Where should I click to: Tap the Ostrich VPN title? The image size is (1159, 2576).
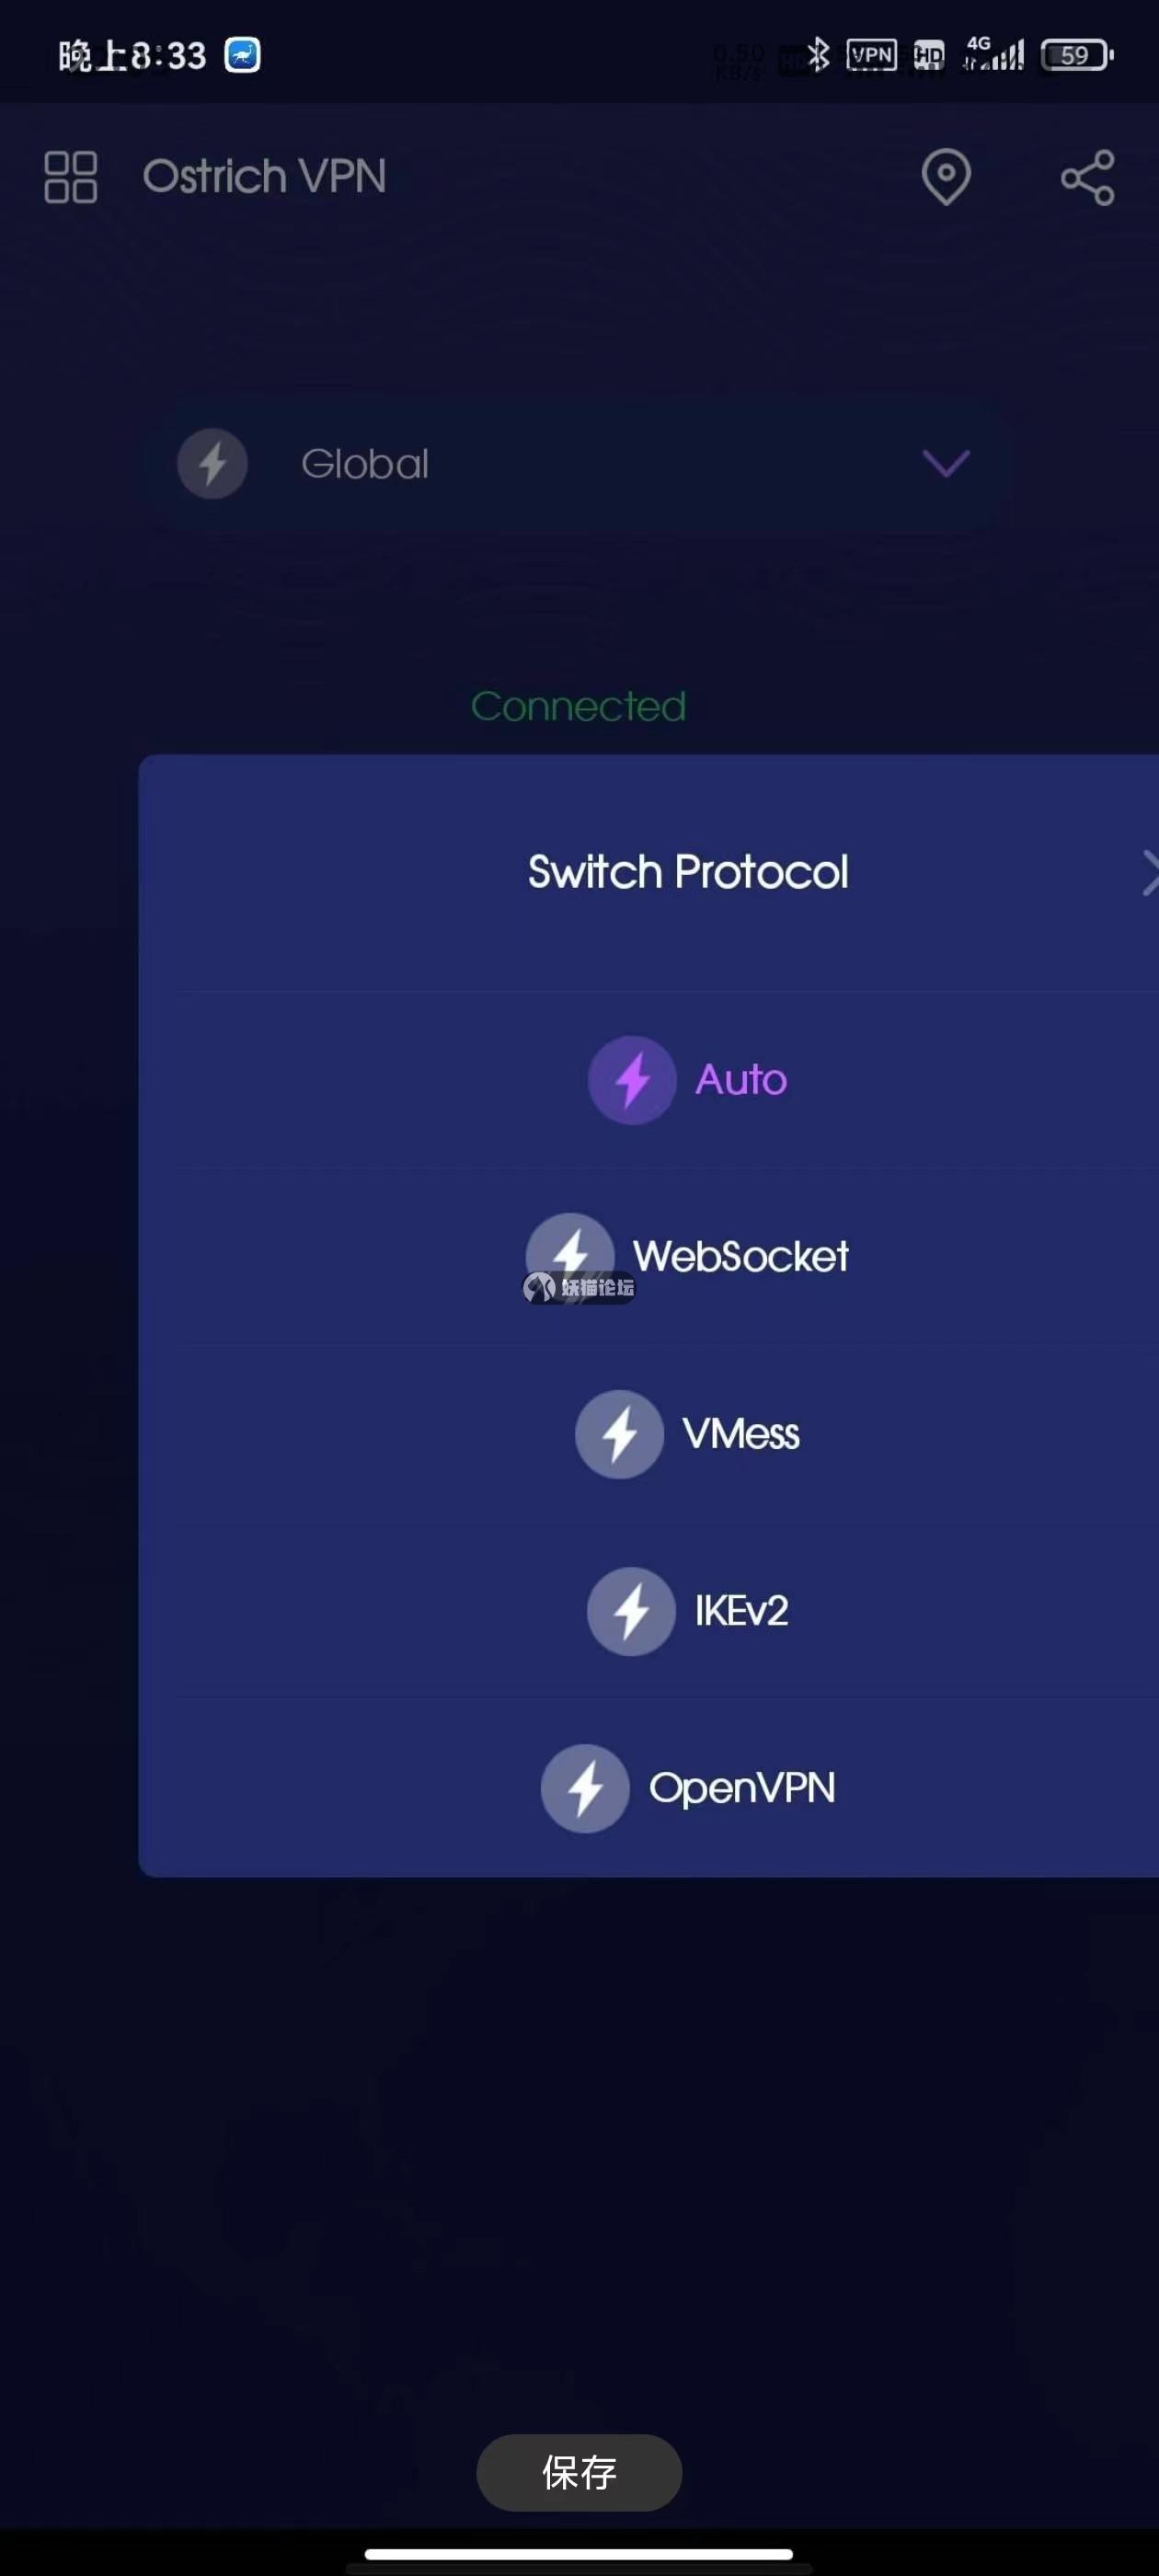264,177
